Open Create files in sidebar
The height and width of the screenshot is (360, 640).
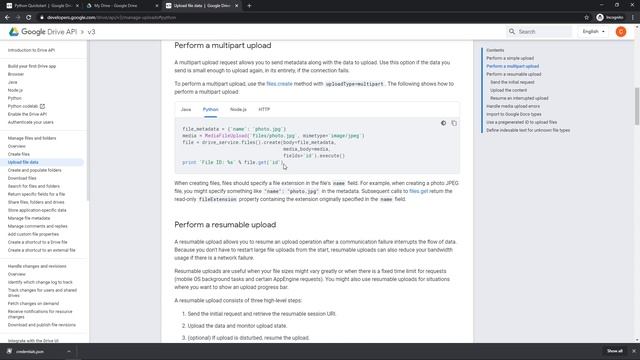pos(19,154)
